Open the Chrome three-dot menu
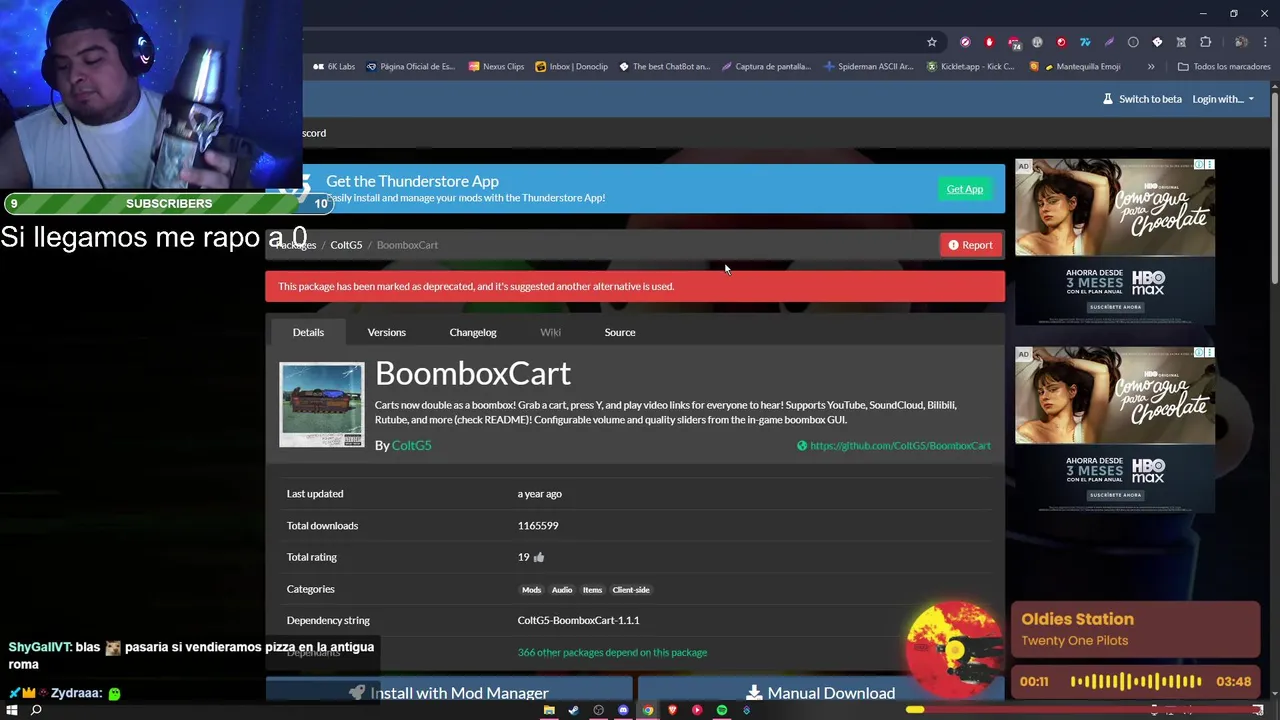1280x720 pixels. [x=1266, y=42]
